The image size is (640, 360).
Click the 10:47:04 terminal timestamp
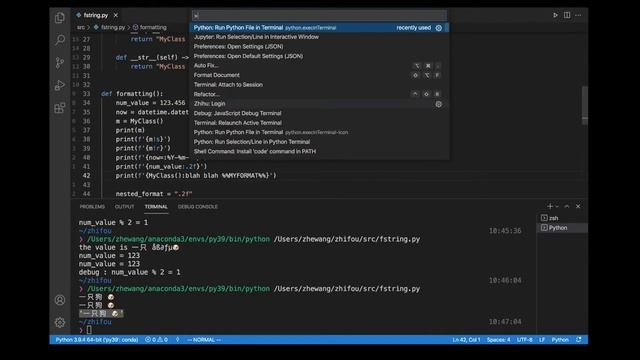(505, 322)
